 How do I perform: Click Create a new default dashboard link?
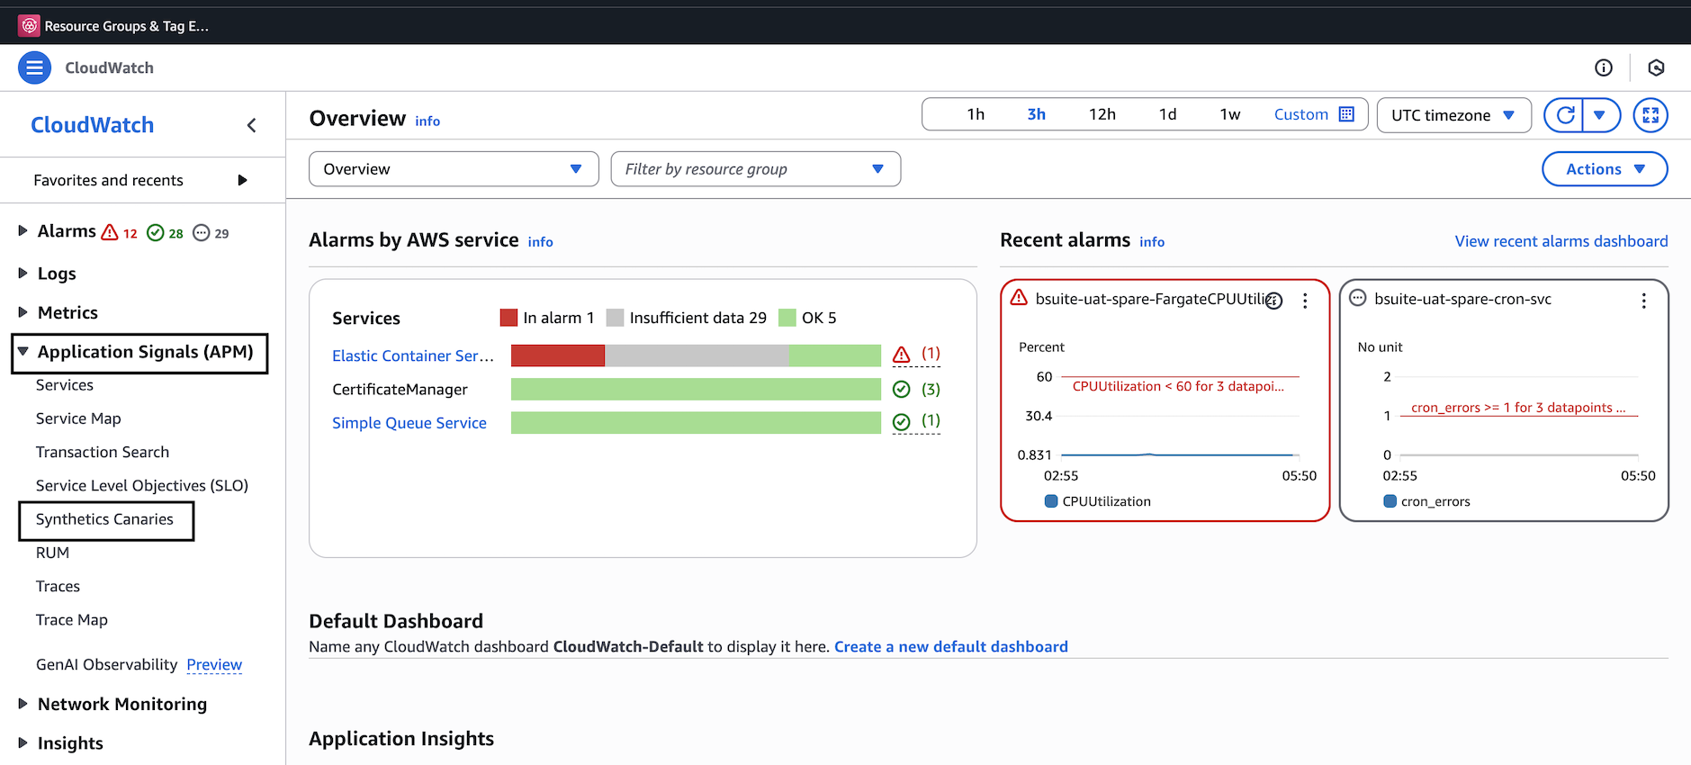951,646
